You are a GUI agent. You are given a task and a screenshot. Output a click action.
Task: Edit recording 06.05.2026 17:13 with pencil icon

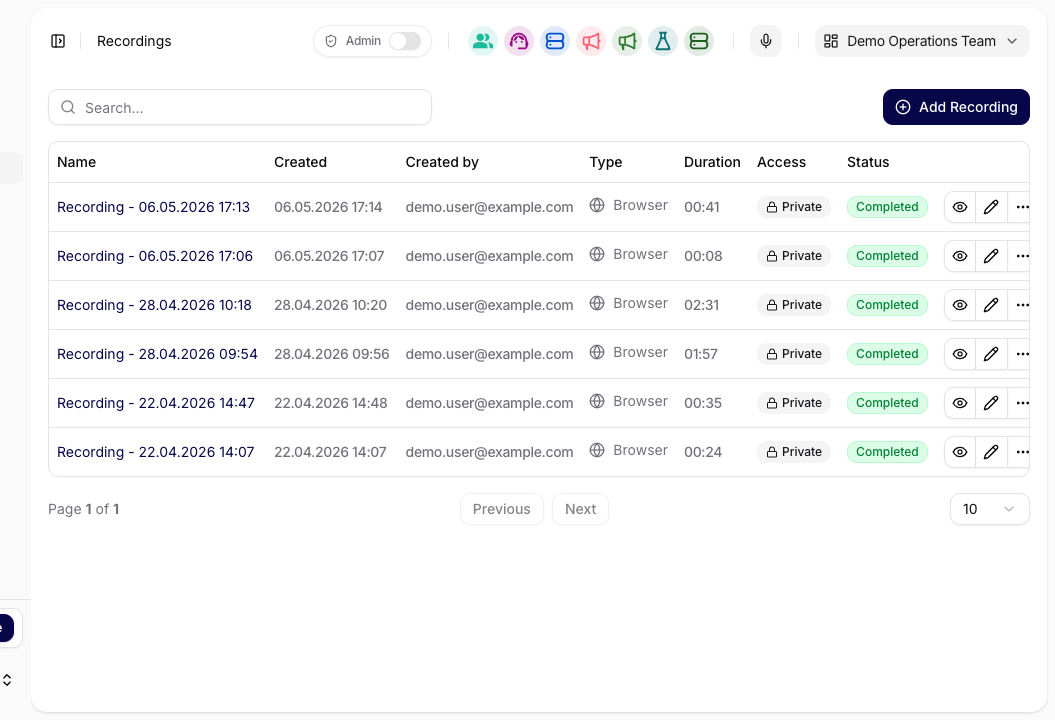991,207
